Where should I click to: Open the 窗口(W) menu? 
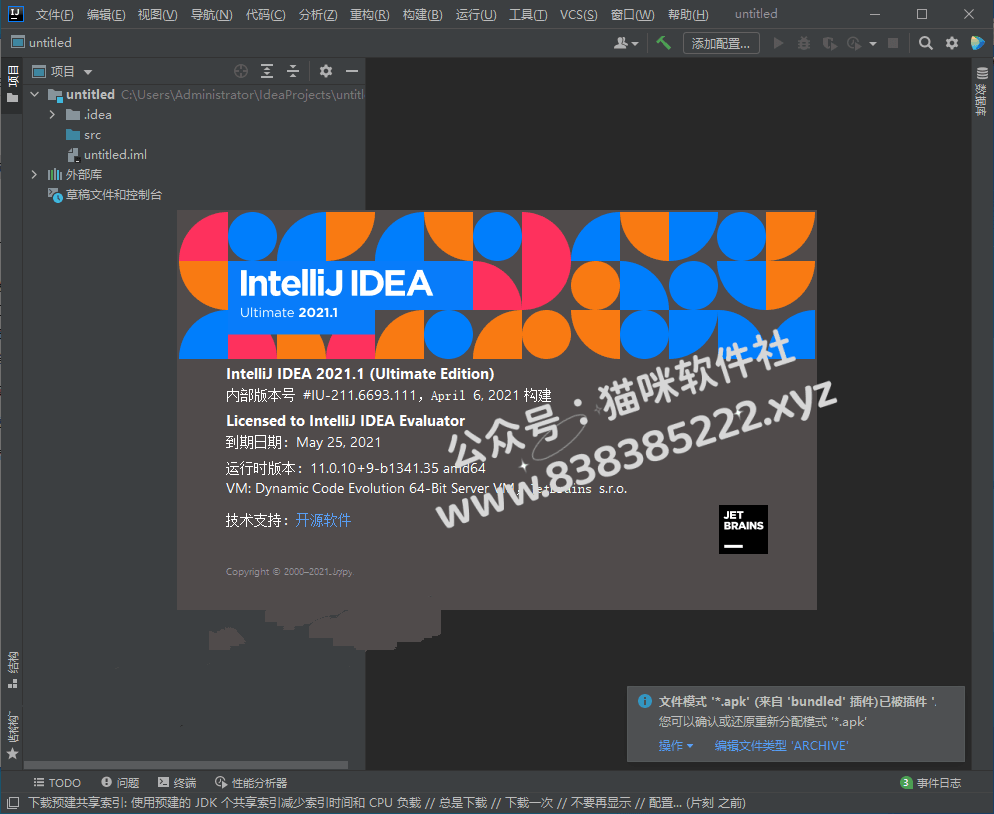[x=633, y=15]
